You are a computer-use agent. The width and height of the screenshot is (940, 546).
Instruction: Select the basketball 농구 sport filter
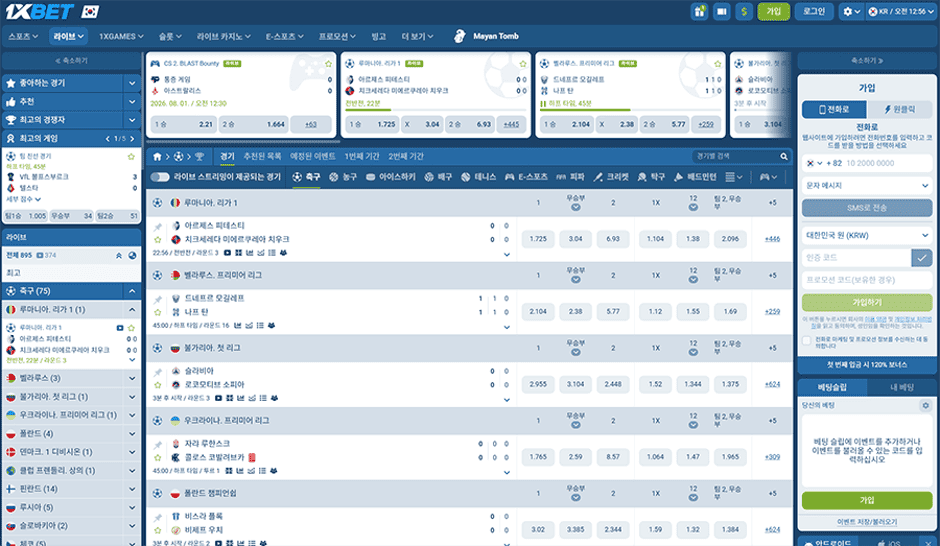[343, 177]
